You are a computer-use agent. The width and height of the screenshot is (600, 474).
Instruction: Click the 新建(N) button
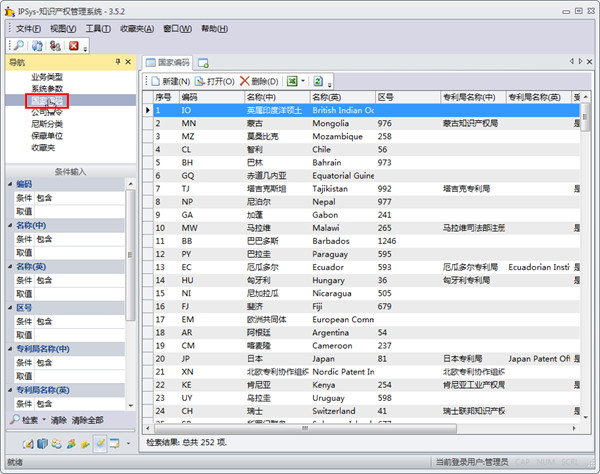171,81
